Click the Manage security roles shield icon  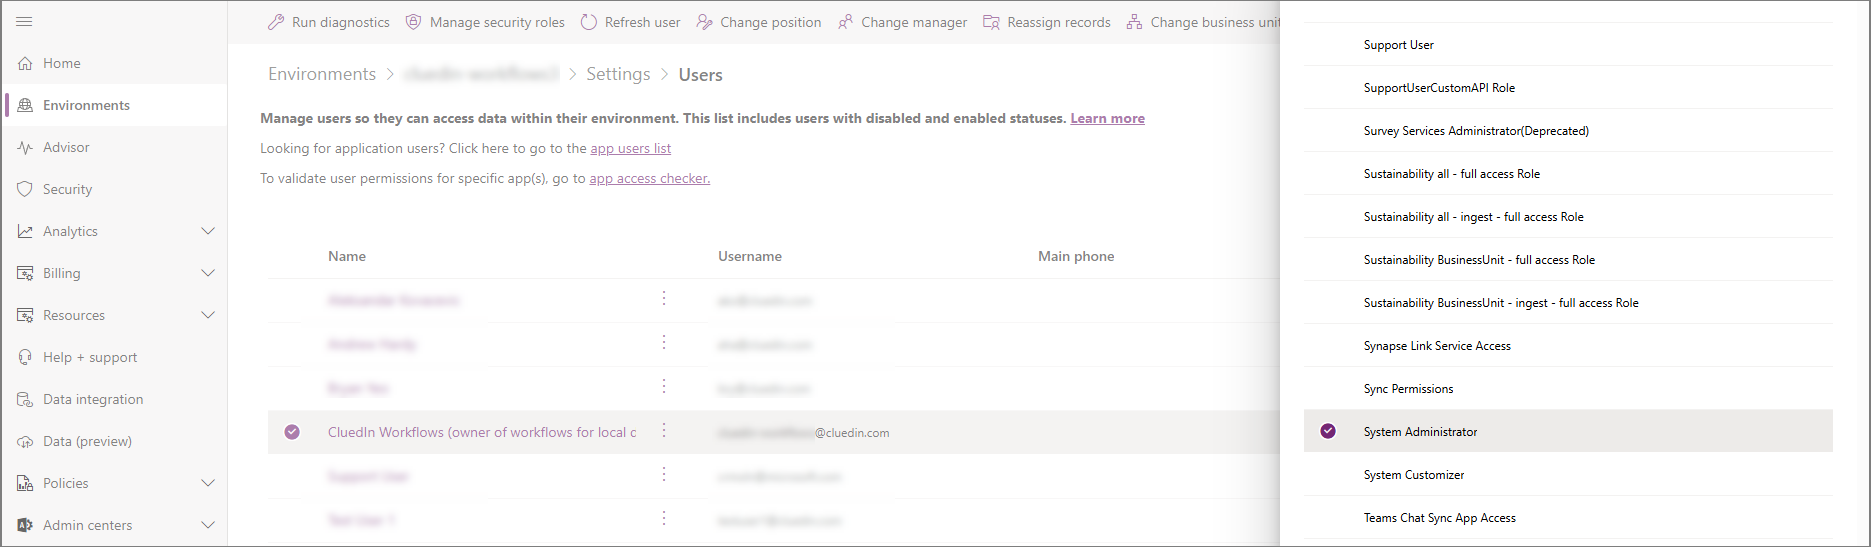pyautogui.click(x=413, y=22)
